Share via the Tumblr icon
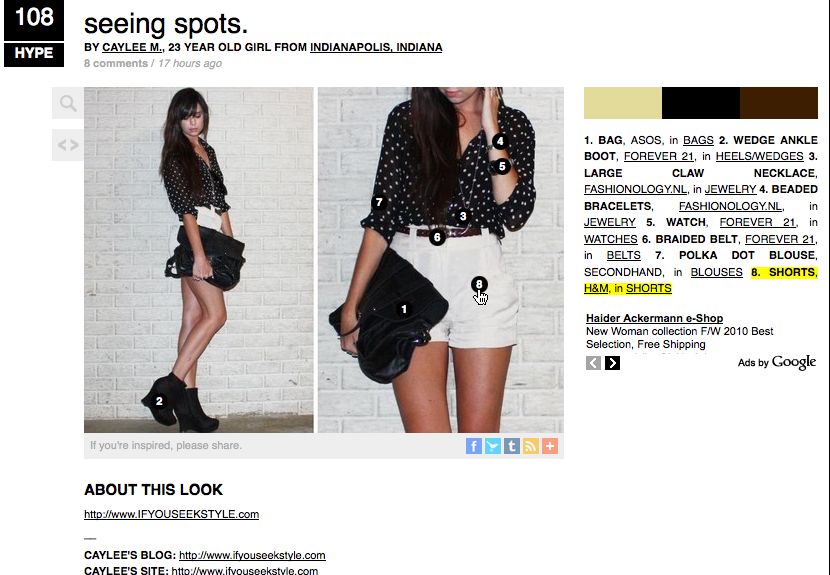 512,446
